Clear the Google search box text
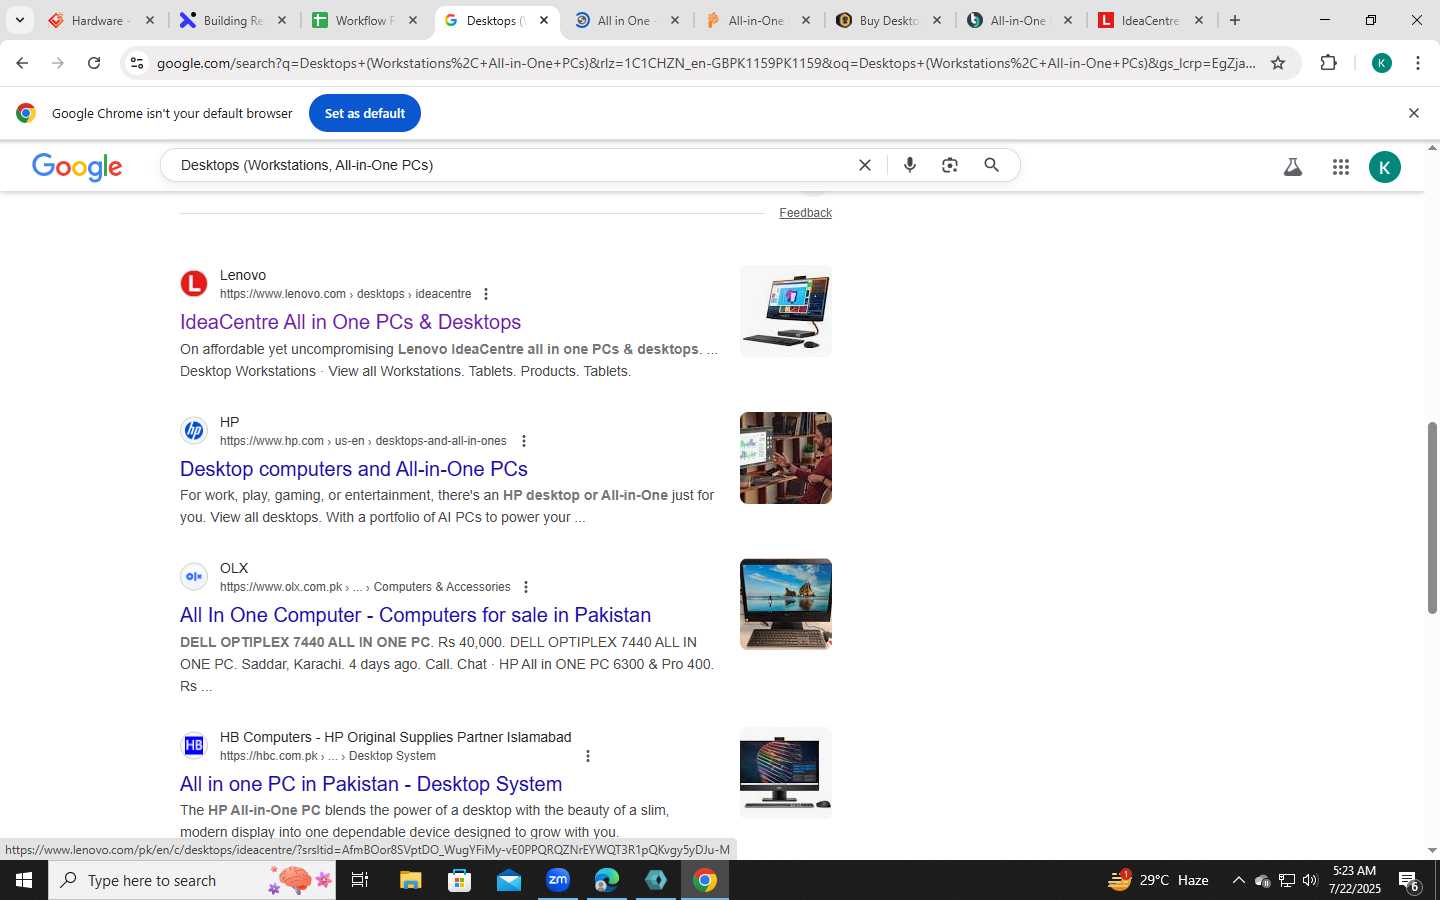This screenshot has width=1440, height=900. coord(865,165)
